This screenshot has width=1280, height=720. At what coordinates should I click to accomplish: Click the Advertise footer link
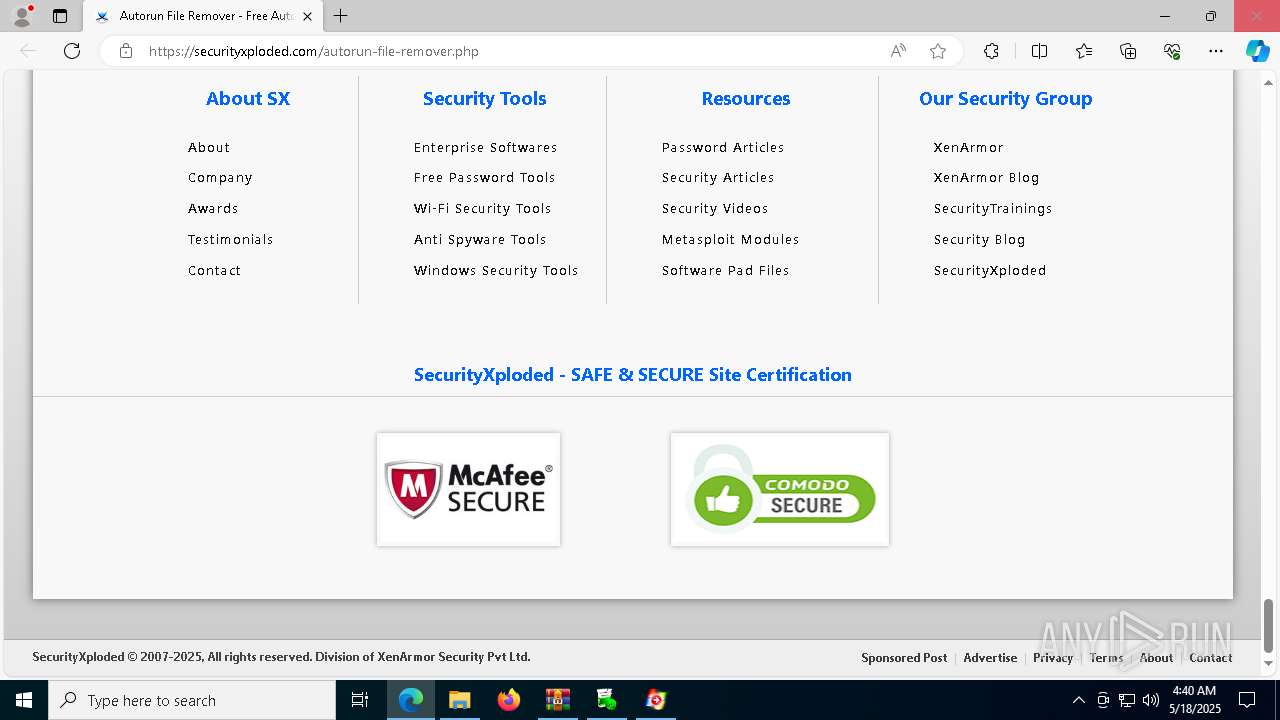point(990,658)
